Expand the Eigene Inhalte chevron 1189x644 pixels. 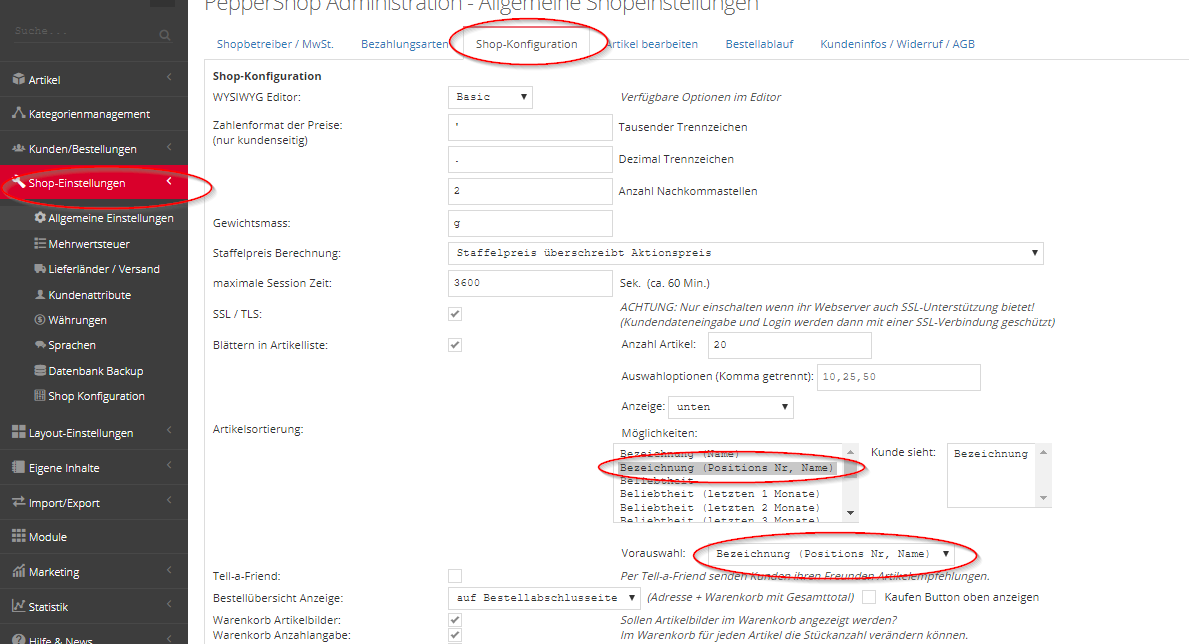point(169,465)
